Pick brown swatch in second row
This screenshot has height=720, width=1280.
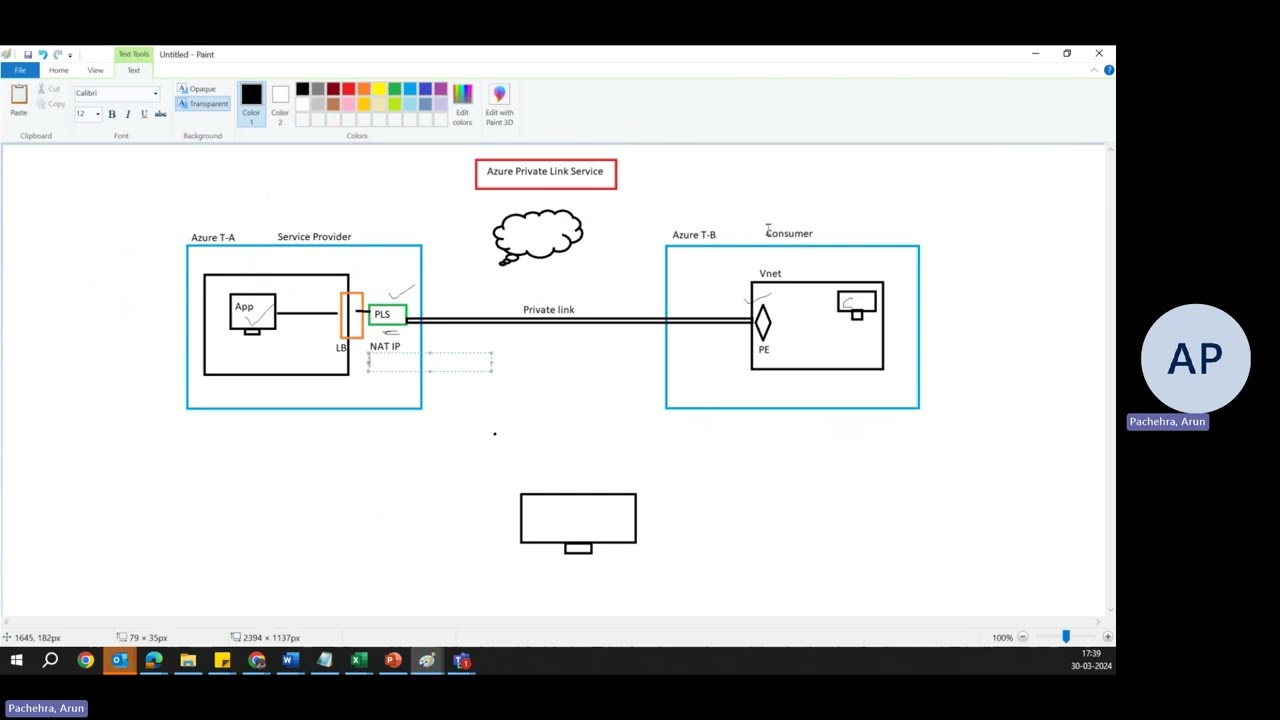tap(333, 104)
